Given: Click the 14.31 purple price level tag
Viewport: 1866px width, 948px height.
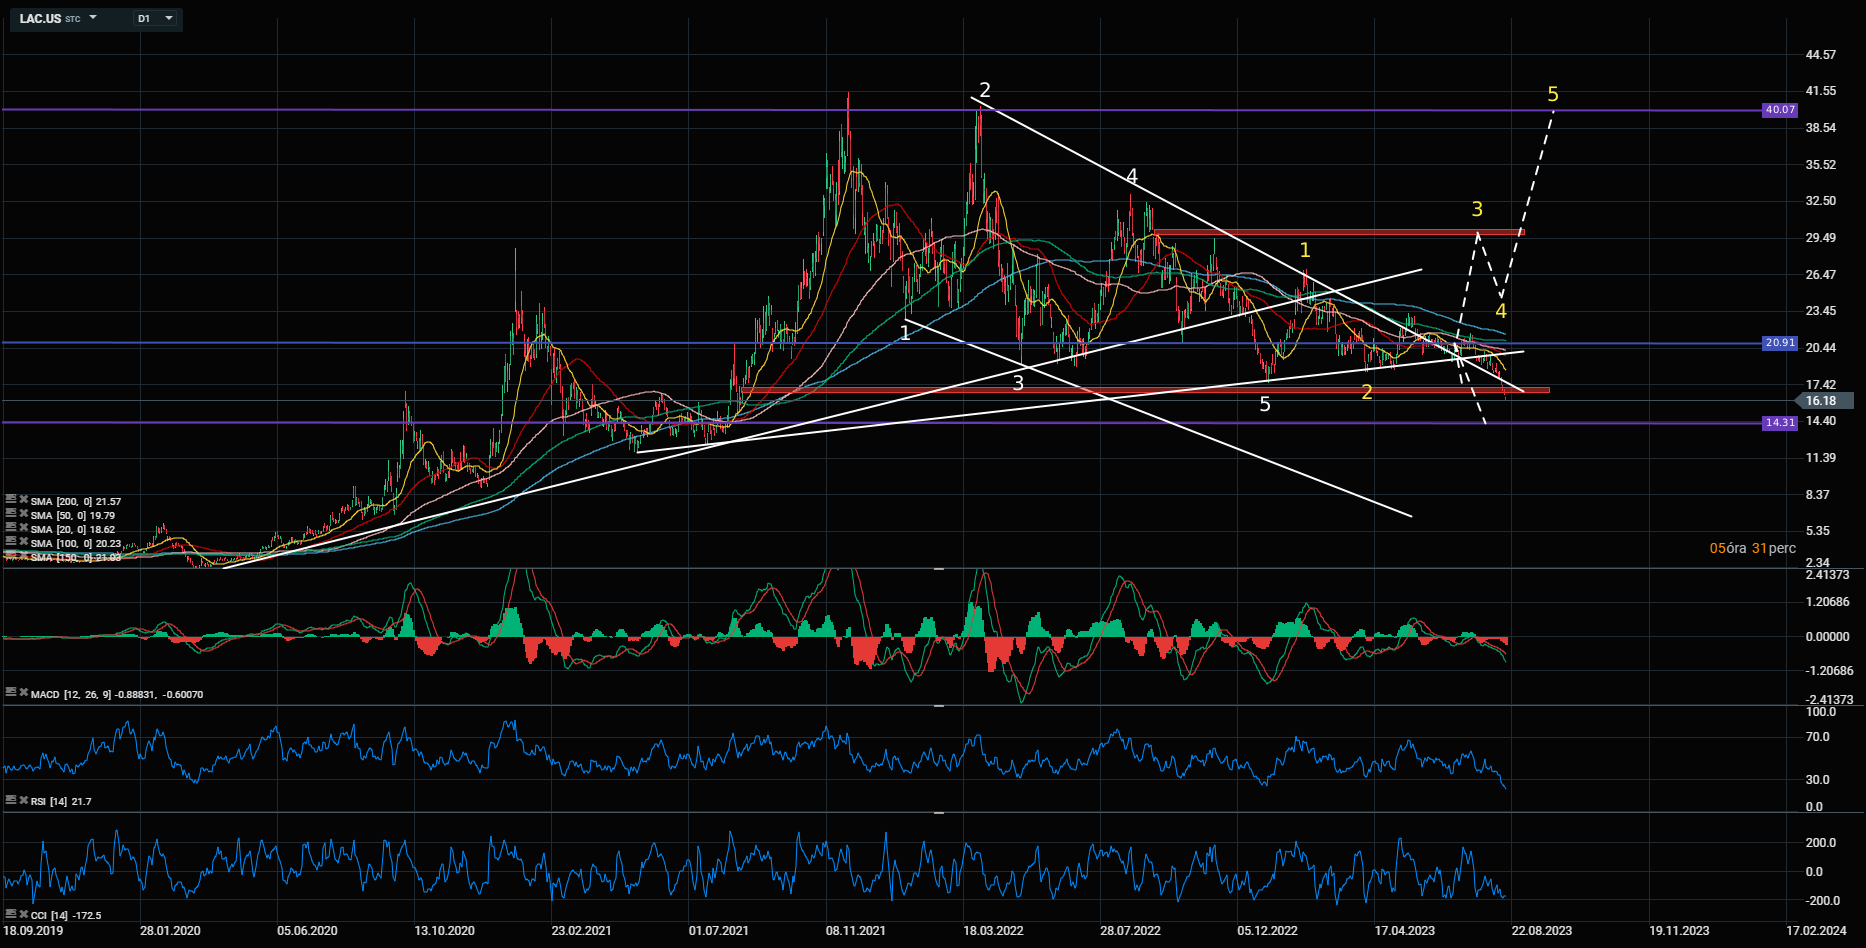Looking at the screenshot, I should point(1780,423).
